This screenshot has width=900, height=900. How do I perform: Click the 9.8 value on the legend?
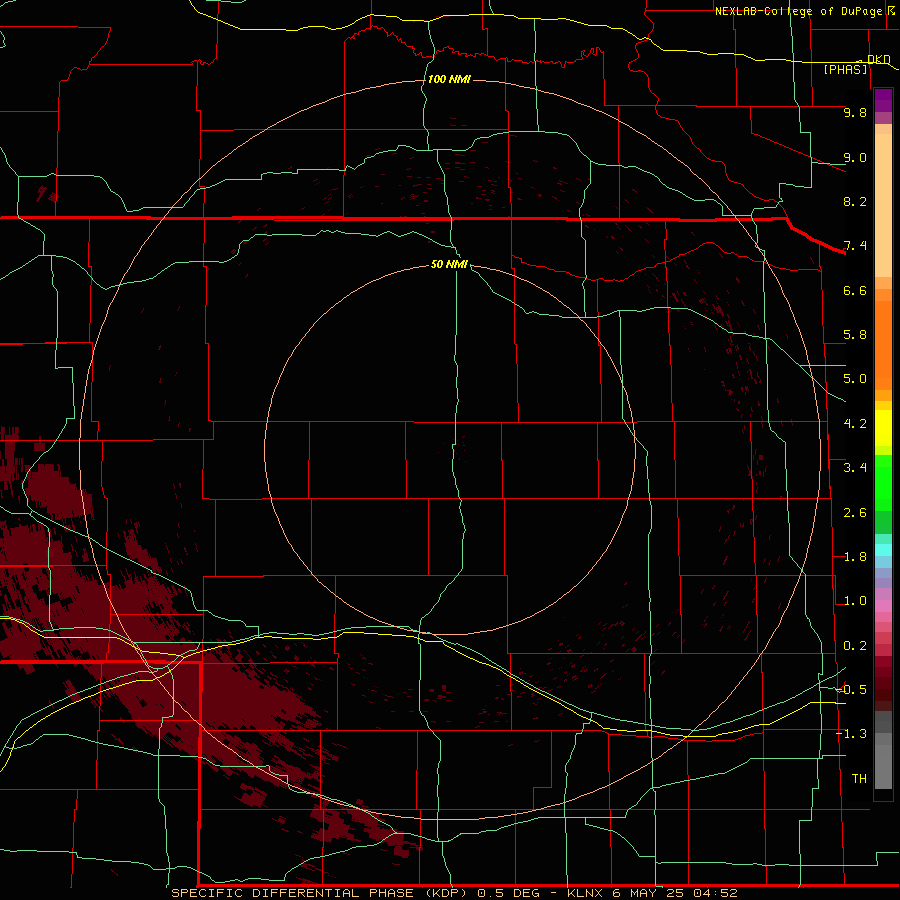(x=855, y=112)
